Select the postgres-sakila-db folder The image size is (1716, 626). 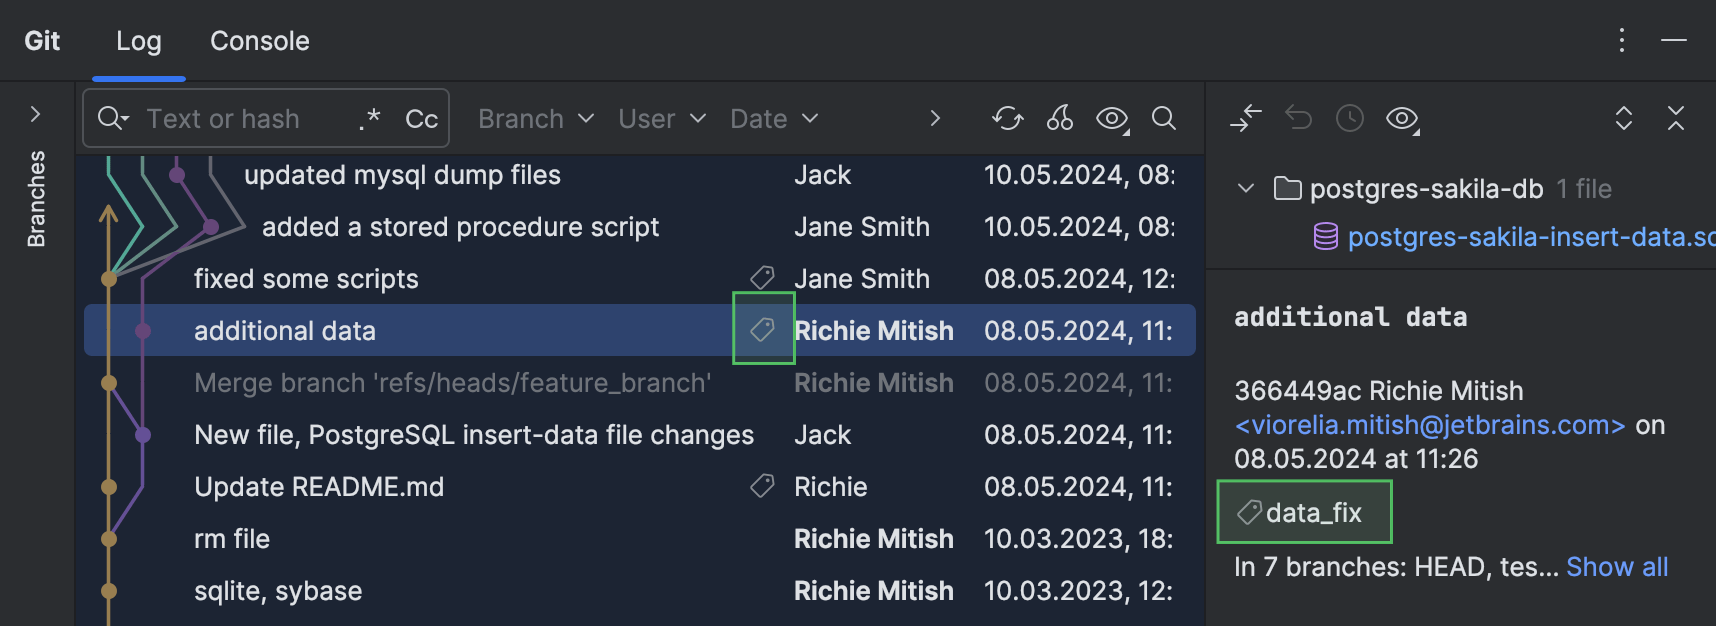pos(1426,189)
